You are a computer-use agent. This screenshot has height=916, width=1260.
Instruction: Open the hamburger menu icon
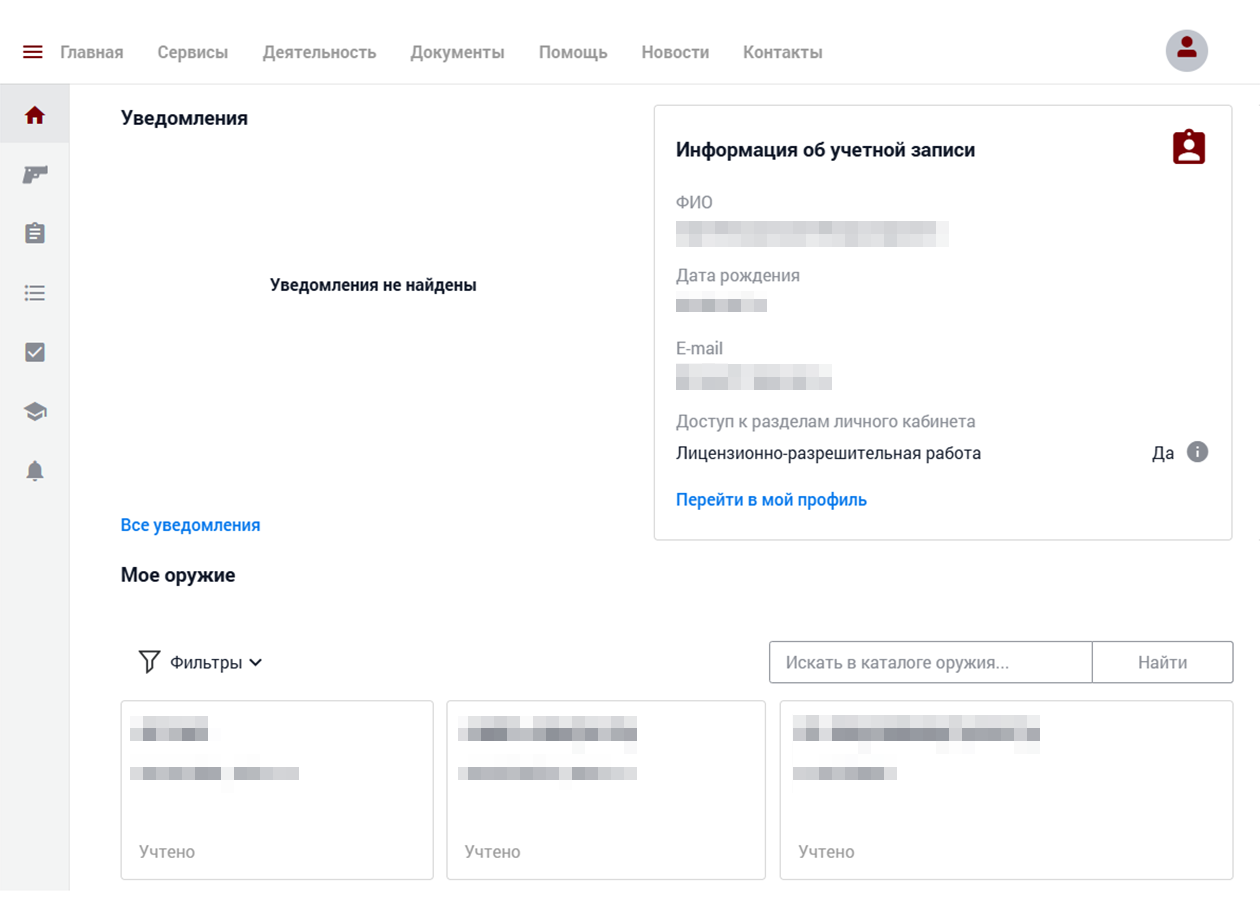pyautogui.click(x=32, y=52)
